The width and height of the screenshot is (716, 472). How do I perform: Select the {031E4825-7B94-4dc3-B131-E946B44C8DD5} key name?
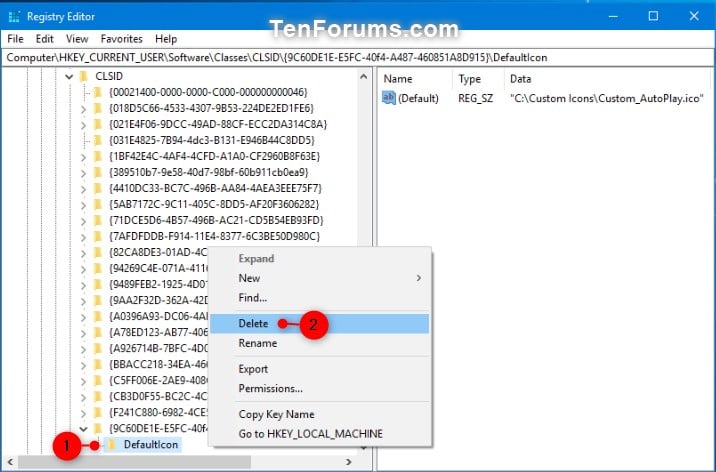[212, 140]
